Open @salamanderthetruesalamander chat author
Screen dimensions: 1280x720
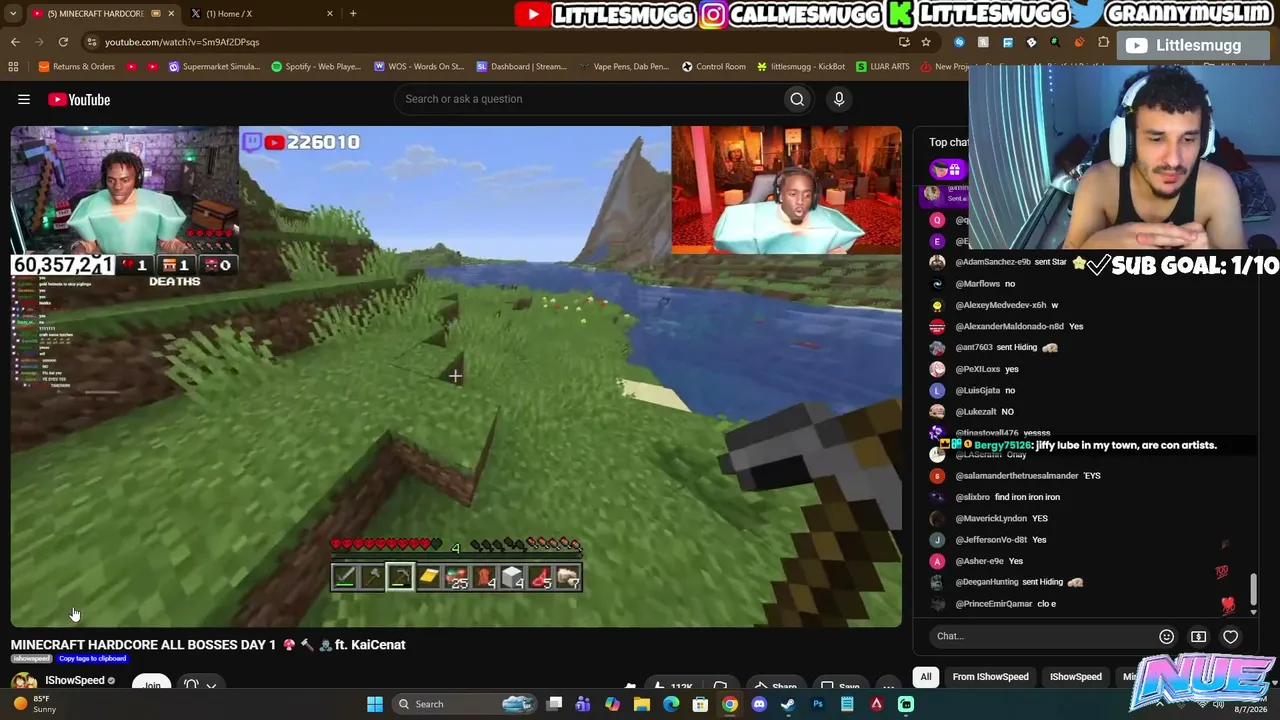tap(1017, 476)
